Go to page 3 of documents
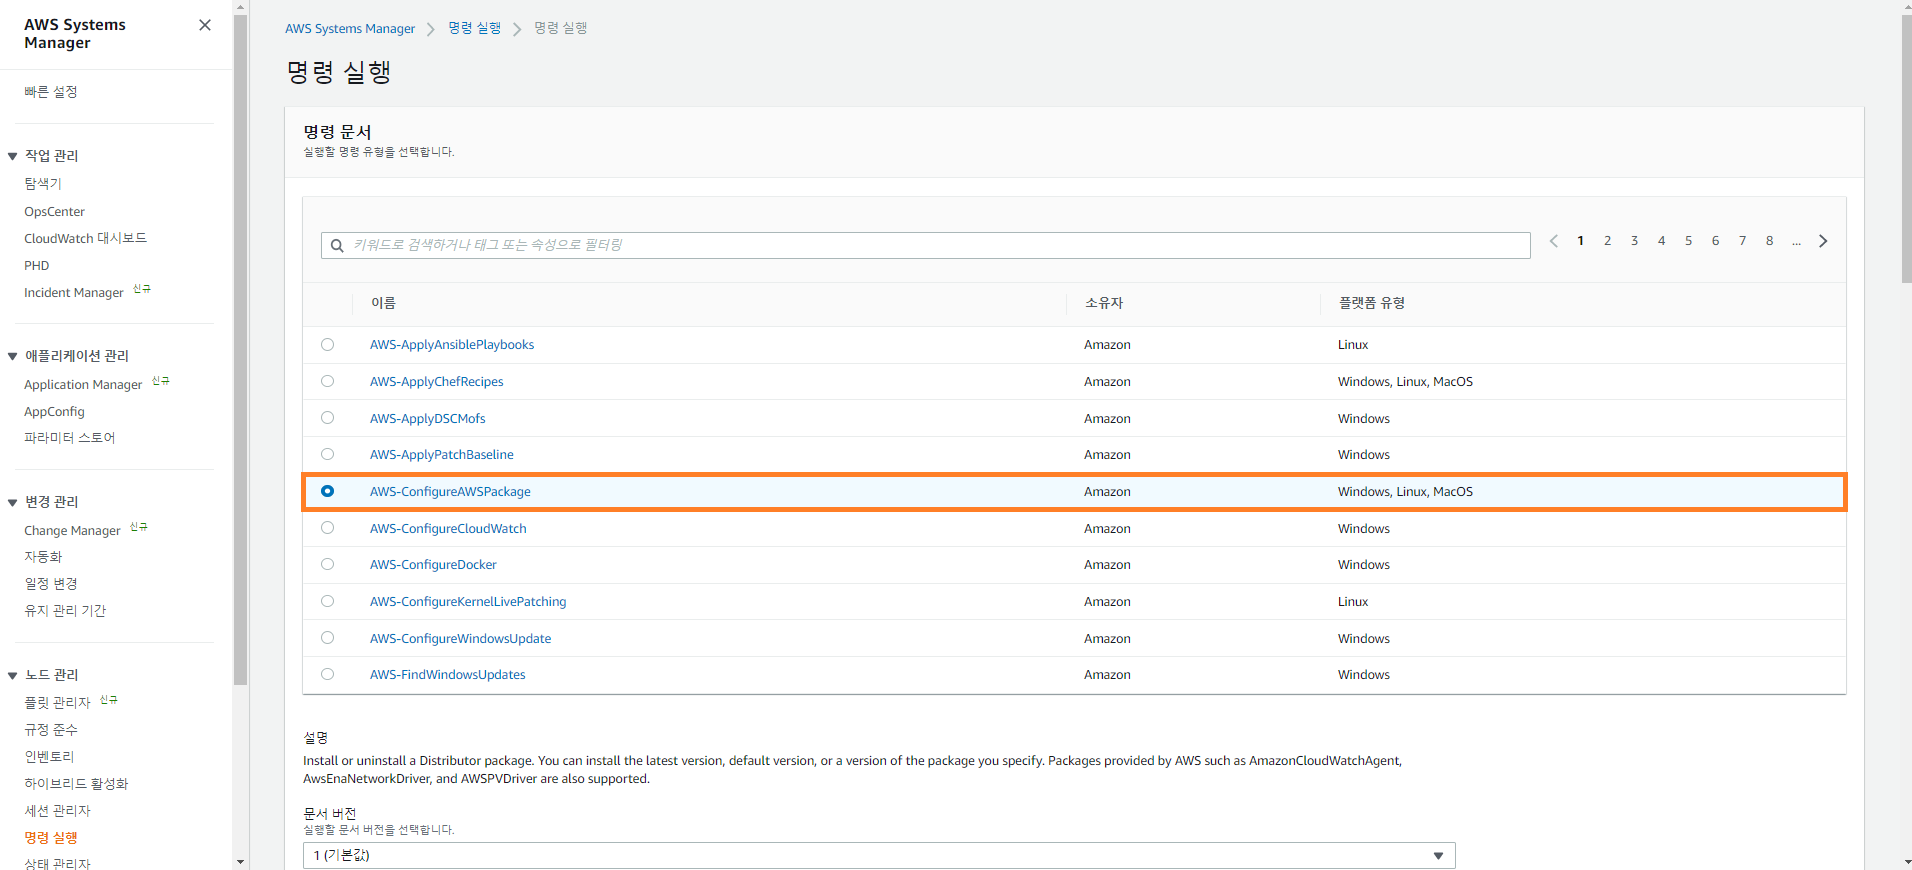This screenshot has height=870, width=1912. pyautogui.click(x=1635, y=241)
